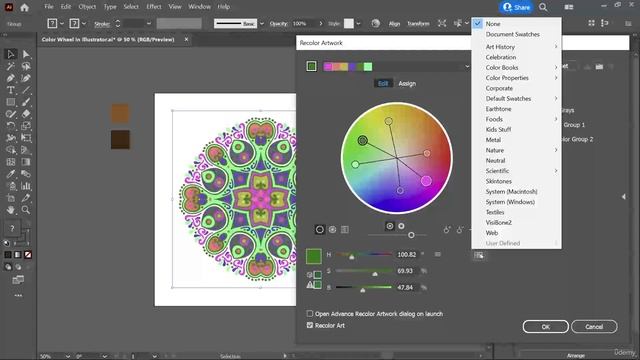Uncheck the Recolor Art checkbox
This screenshot has width=640, height=360.
point(310,325)
